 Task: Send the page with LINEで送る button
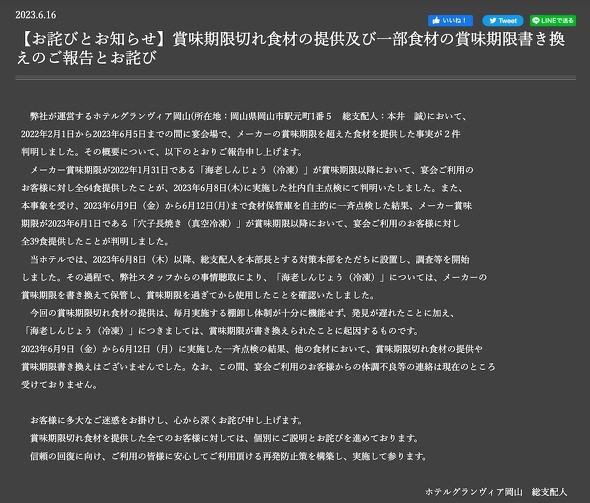coord(553,20)
